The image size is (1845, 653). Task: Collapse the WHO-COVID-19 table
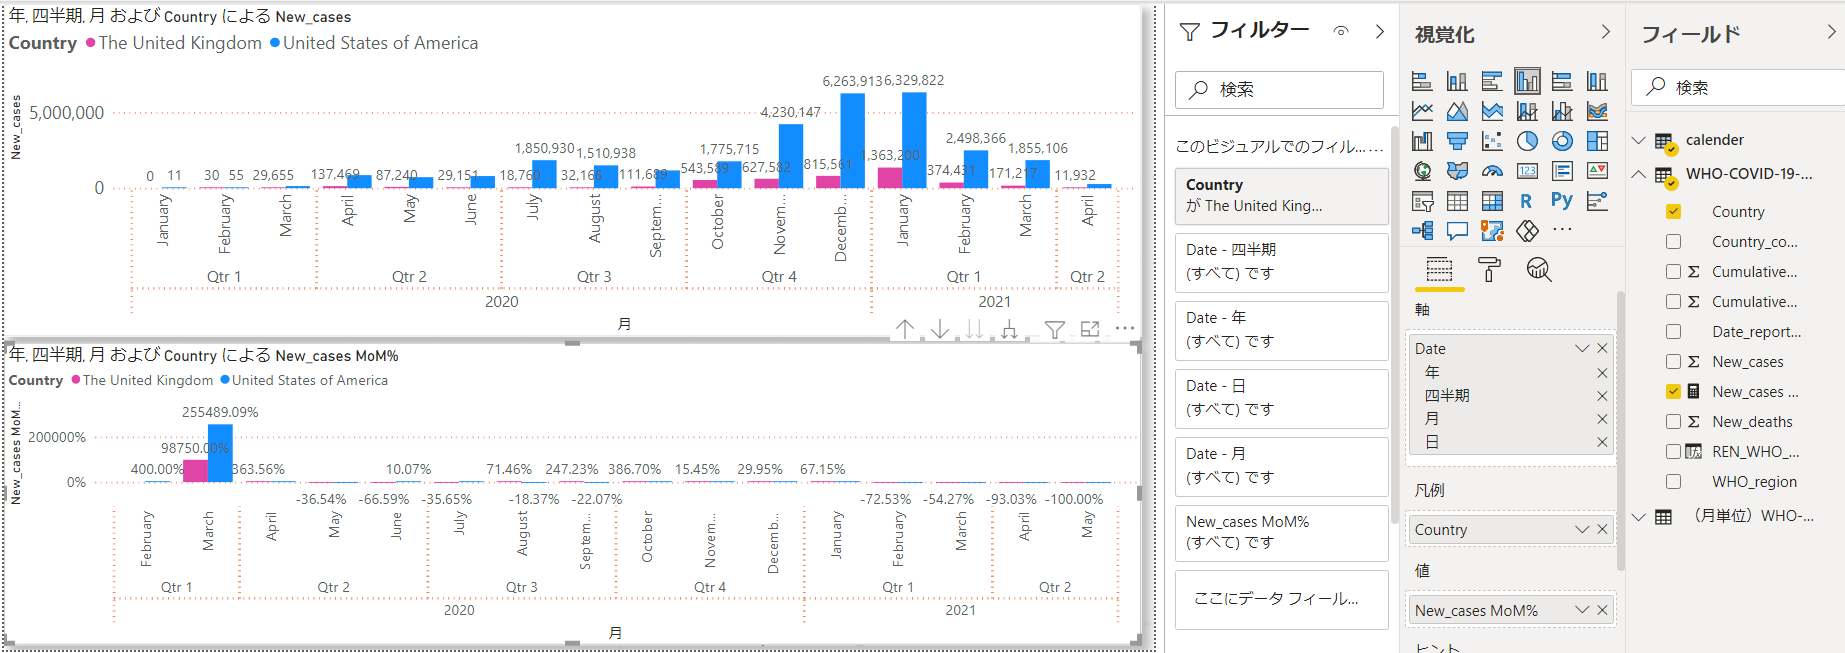(x=1638, y=174)
